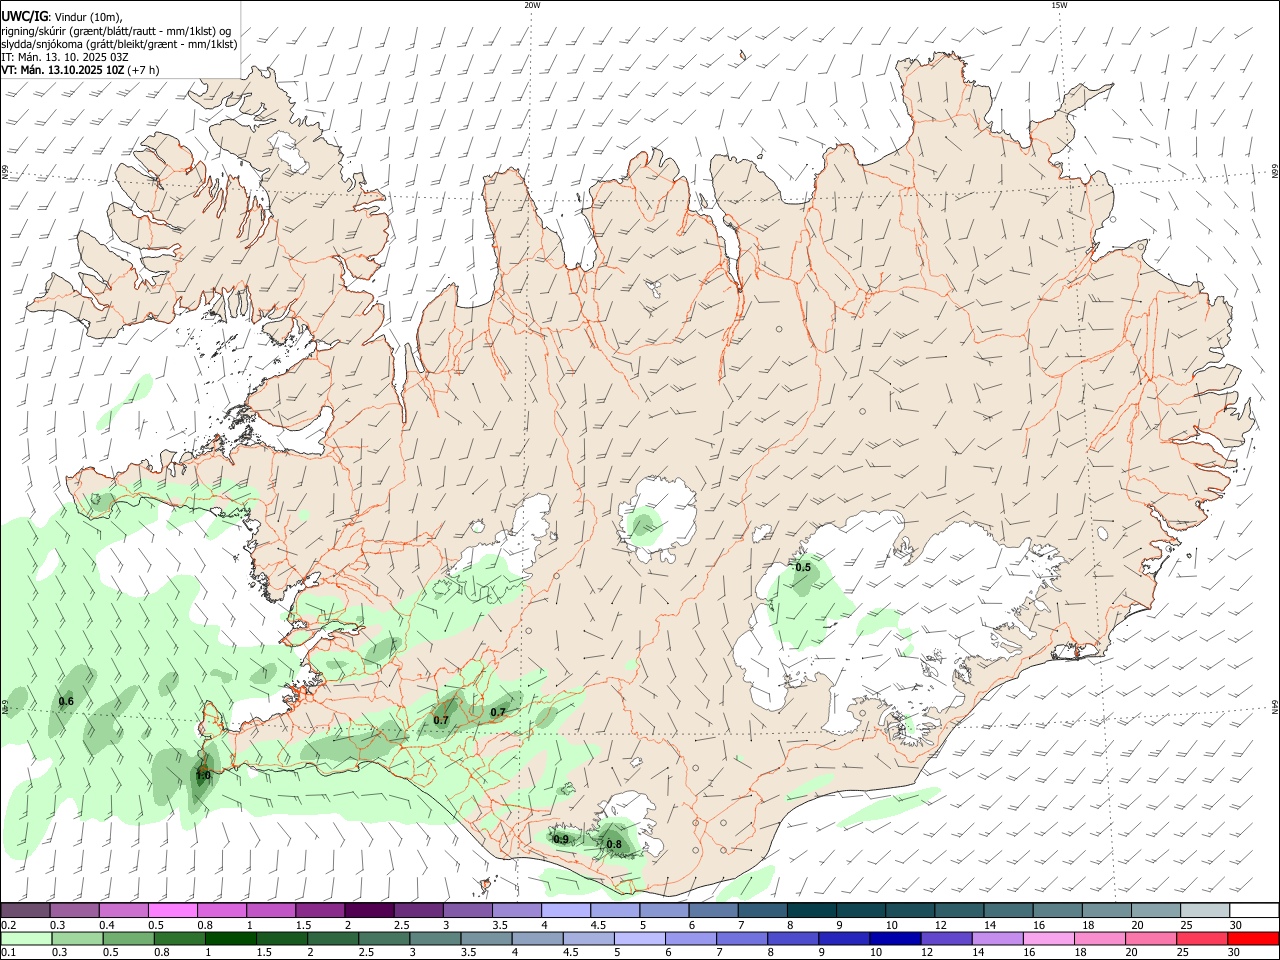Pick the upper-row swatch starting at 0.2
Image resolution: width=1280 pixels, height=960 pixels.
(x=25, y=910)
